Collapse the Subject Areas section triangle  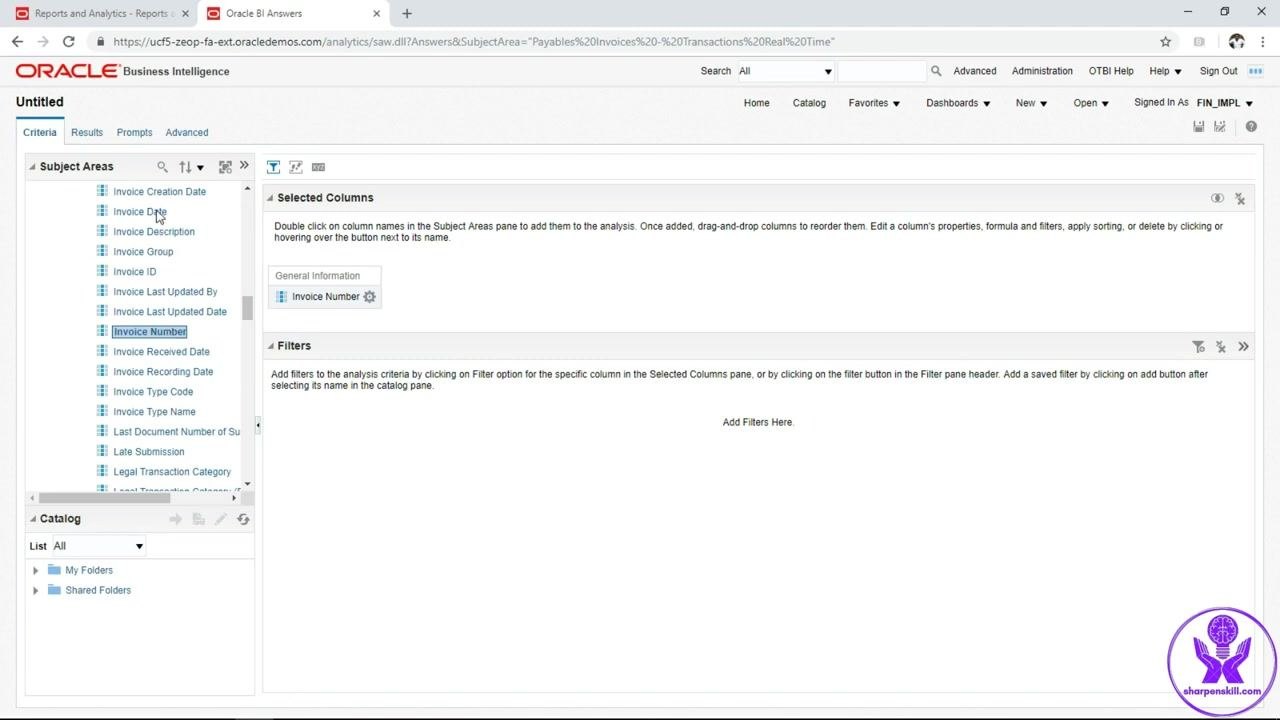click(x=32, y=167)
